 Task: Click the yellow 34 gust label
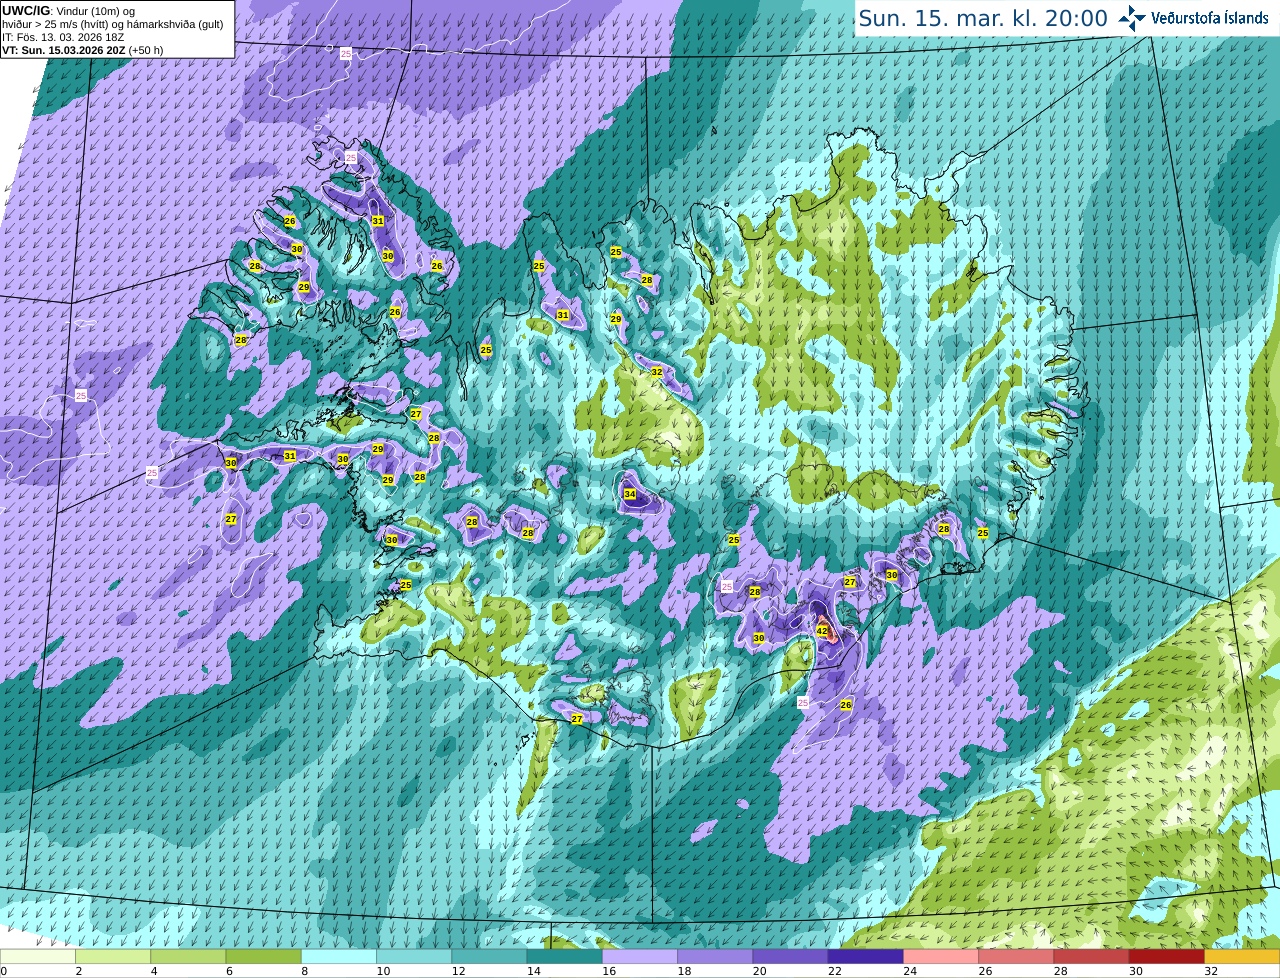[630, 494]
